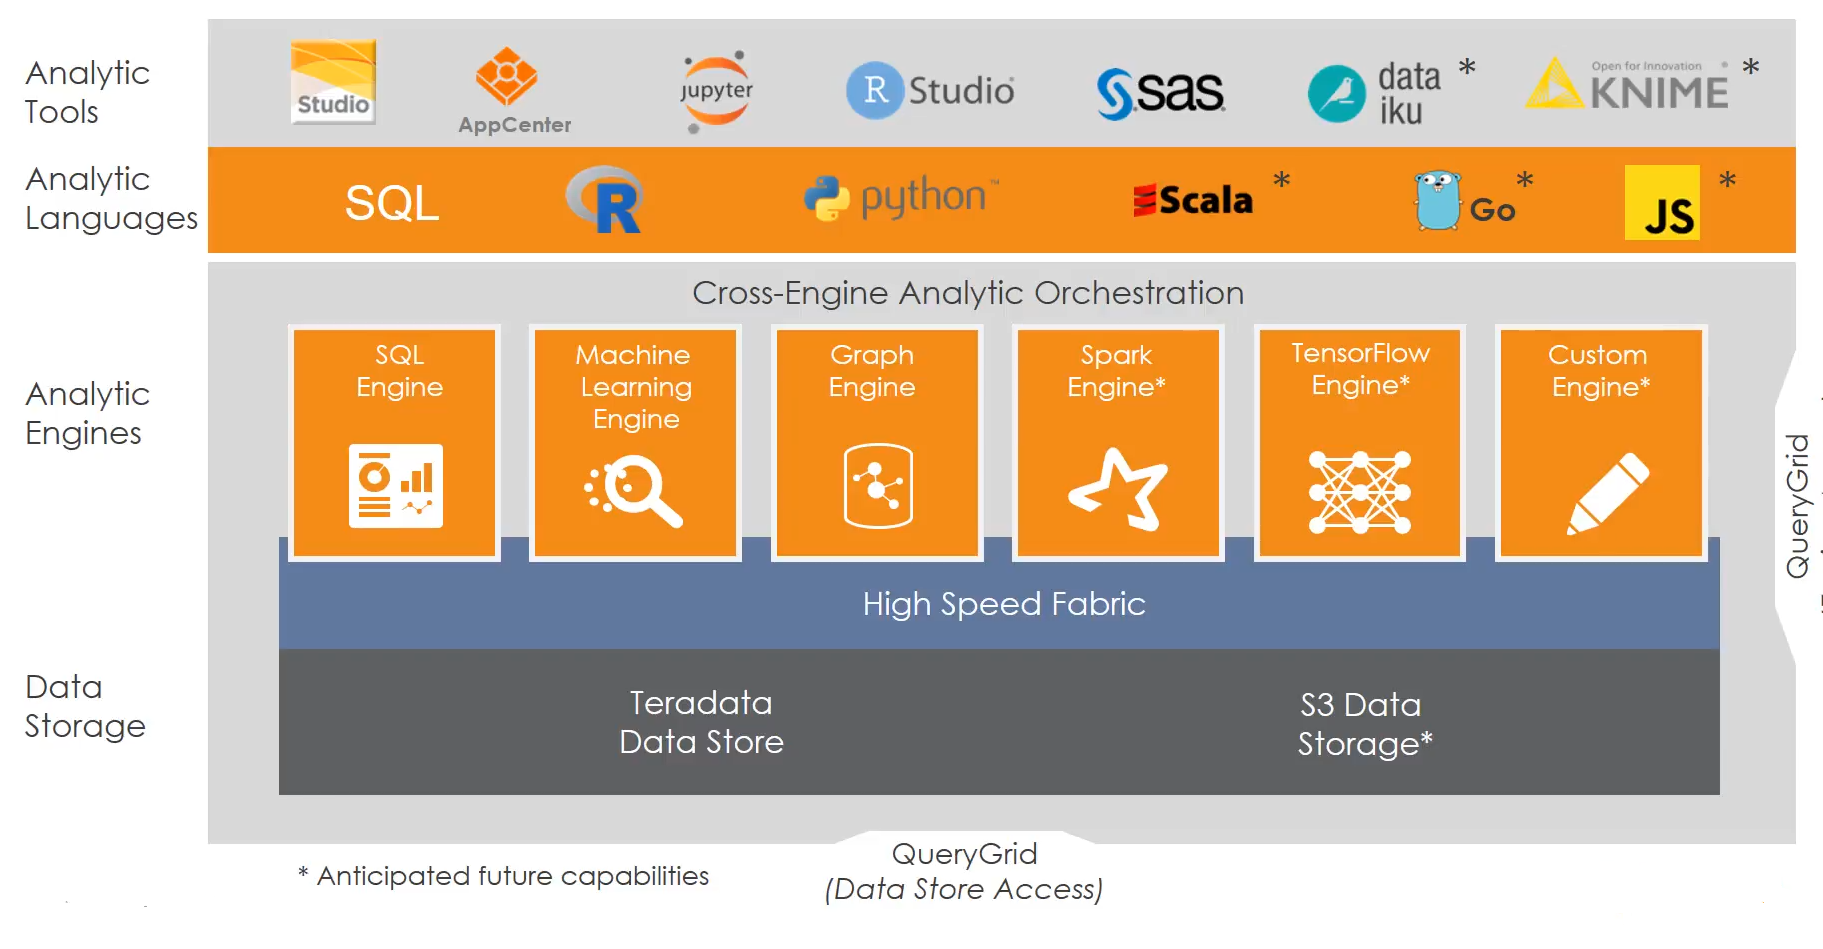1823x949 pixels.
Task: Click the Scala logo
Action: (1193, 200)
